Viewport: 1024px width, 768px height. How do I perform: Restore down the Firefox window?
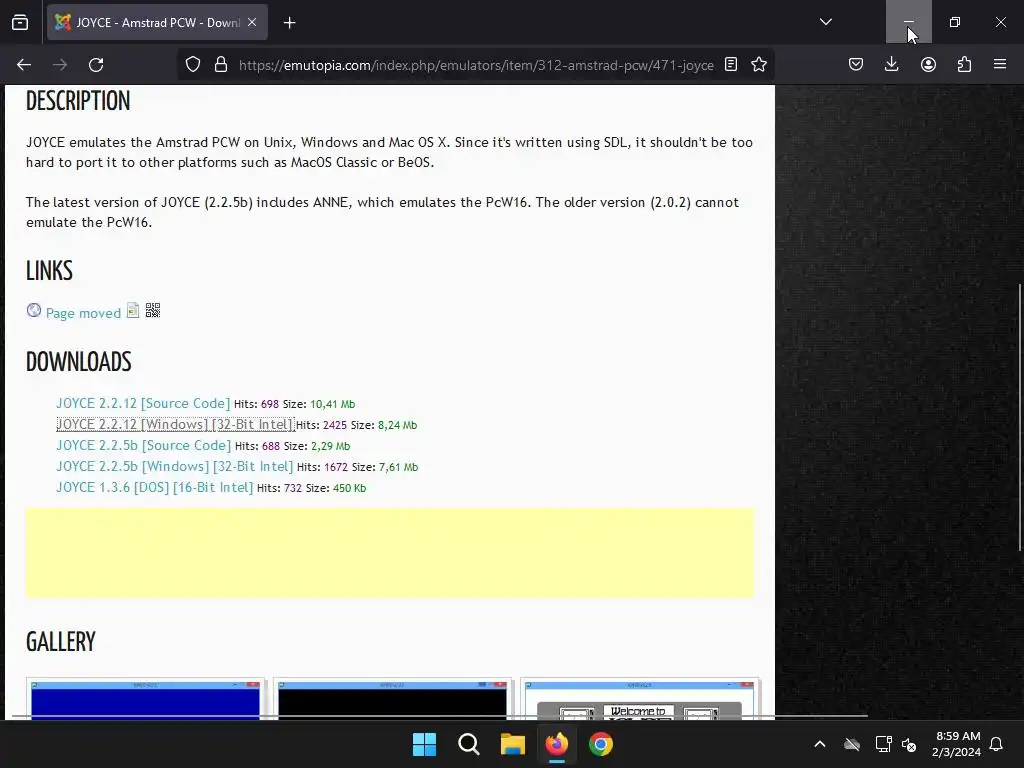coord(955,22)
